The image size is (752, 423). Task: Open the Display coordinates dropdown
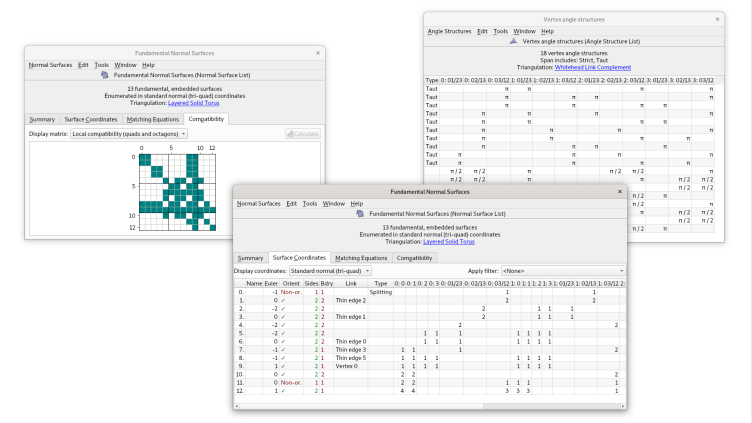pyautogui.click(x=330, y=270)
